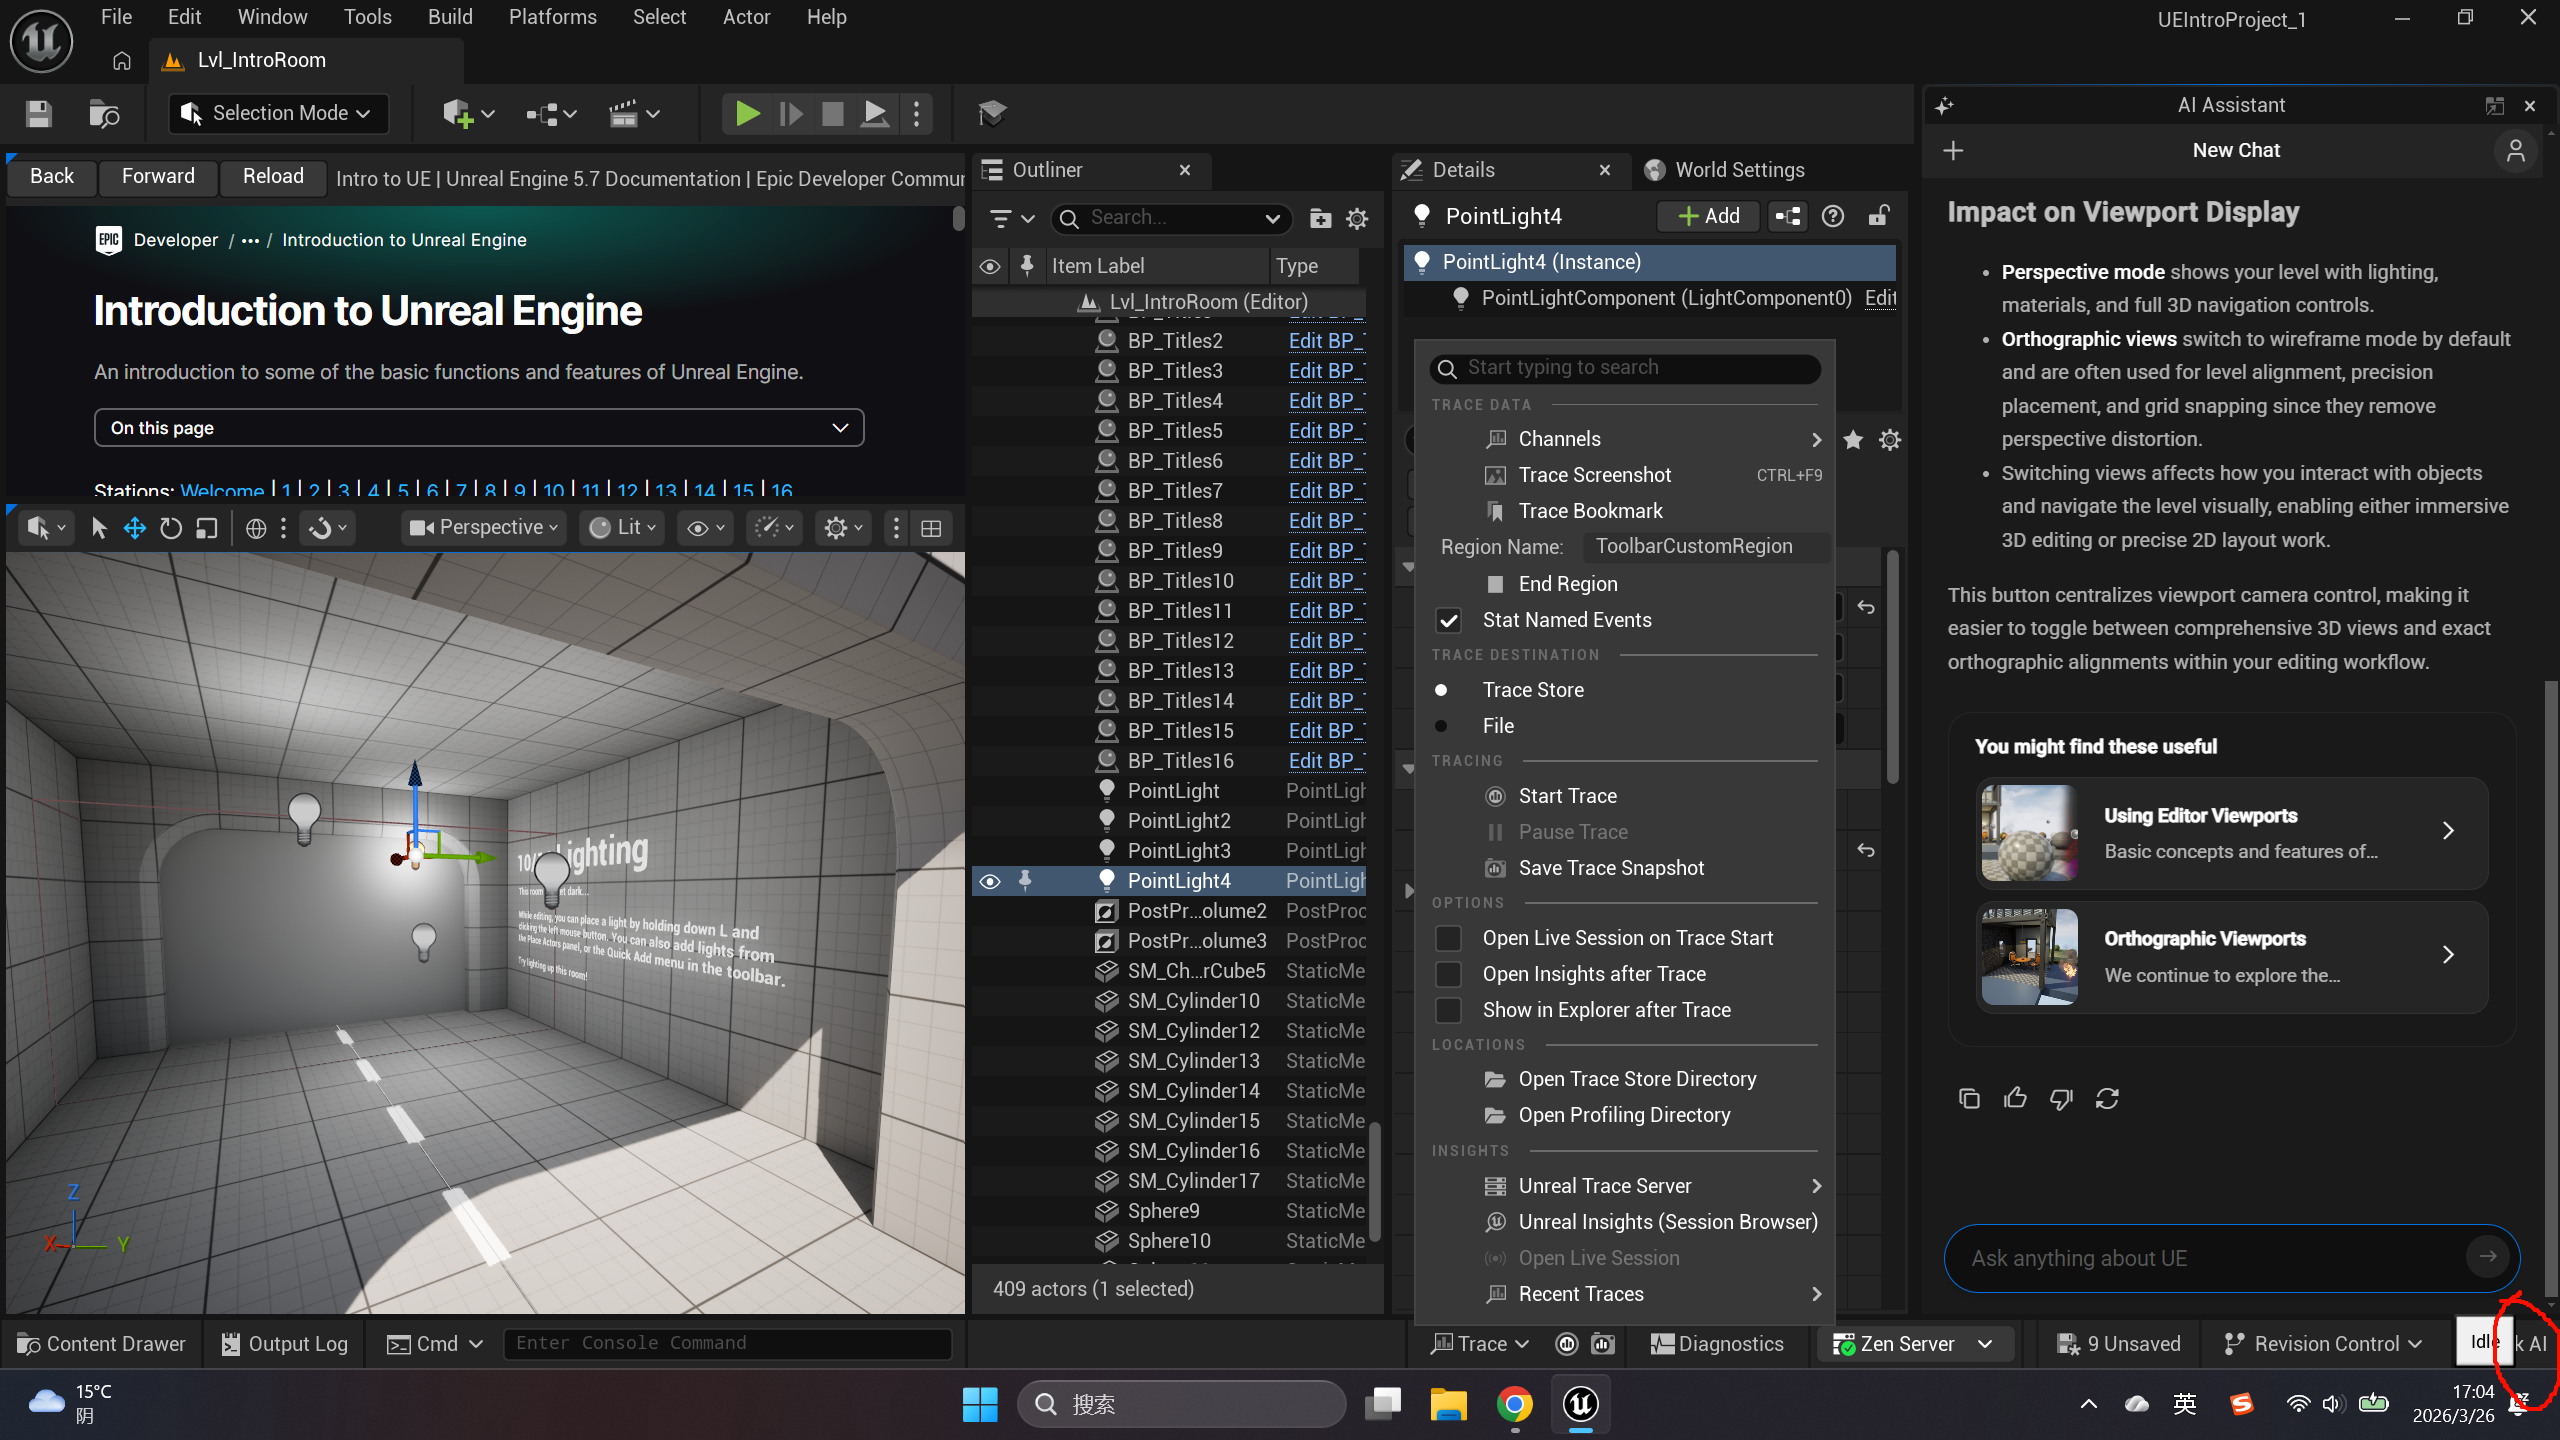The height and width of the screenshot is (1440, 2560).
Task: Enable Open Insights after Trace
Action: pyautogui.click(x=1448, y=974)
